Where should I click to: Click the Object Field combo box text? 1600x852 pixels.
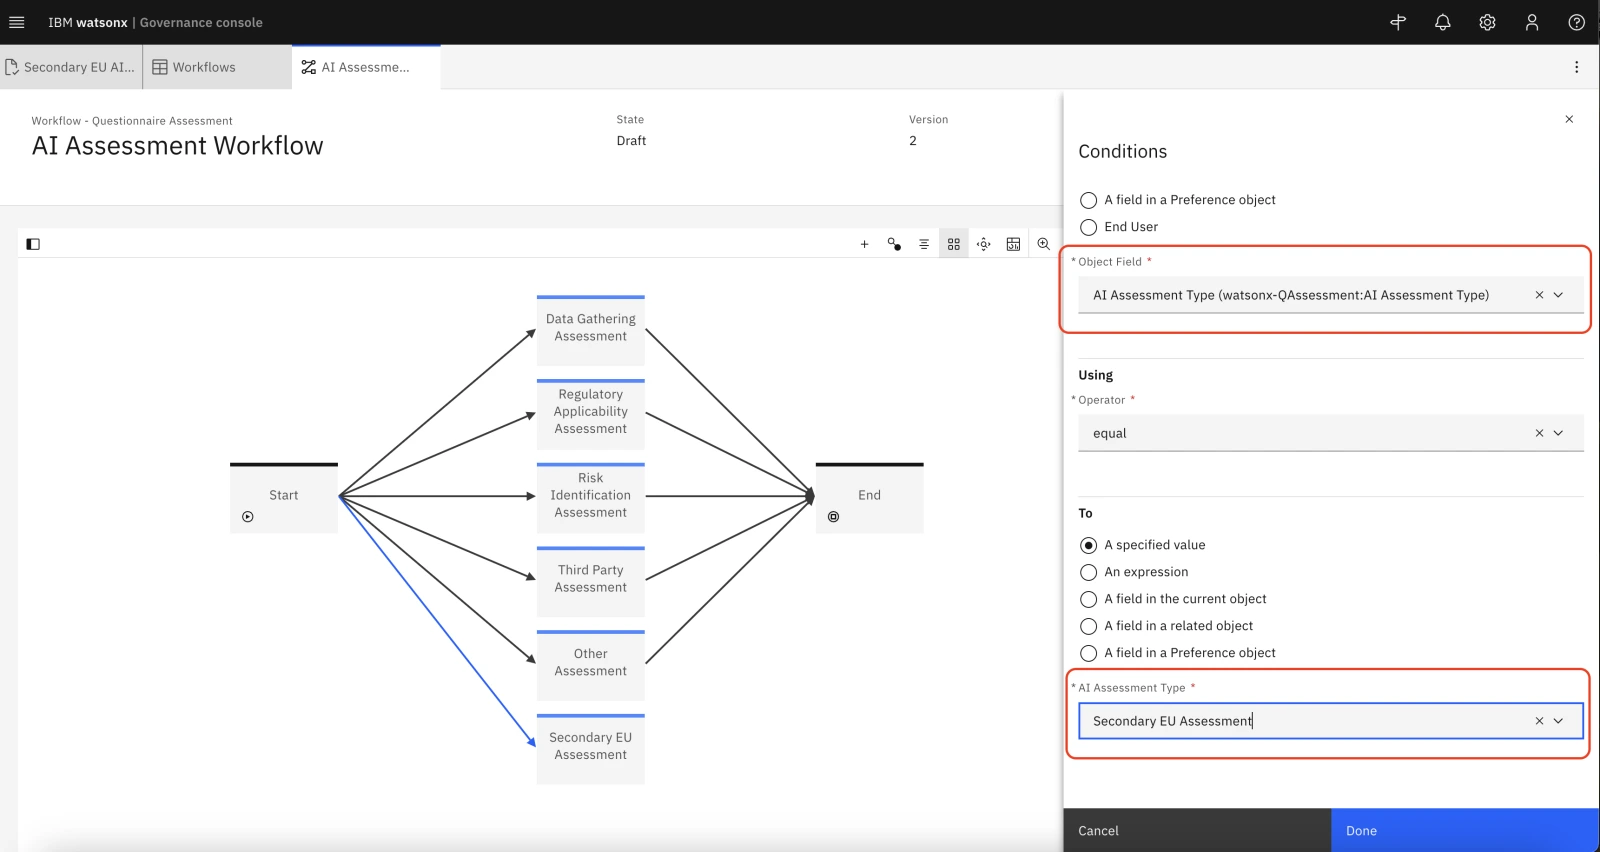tap(1290, 295)
